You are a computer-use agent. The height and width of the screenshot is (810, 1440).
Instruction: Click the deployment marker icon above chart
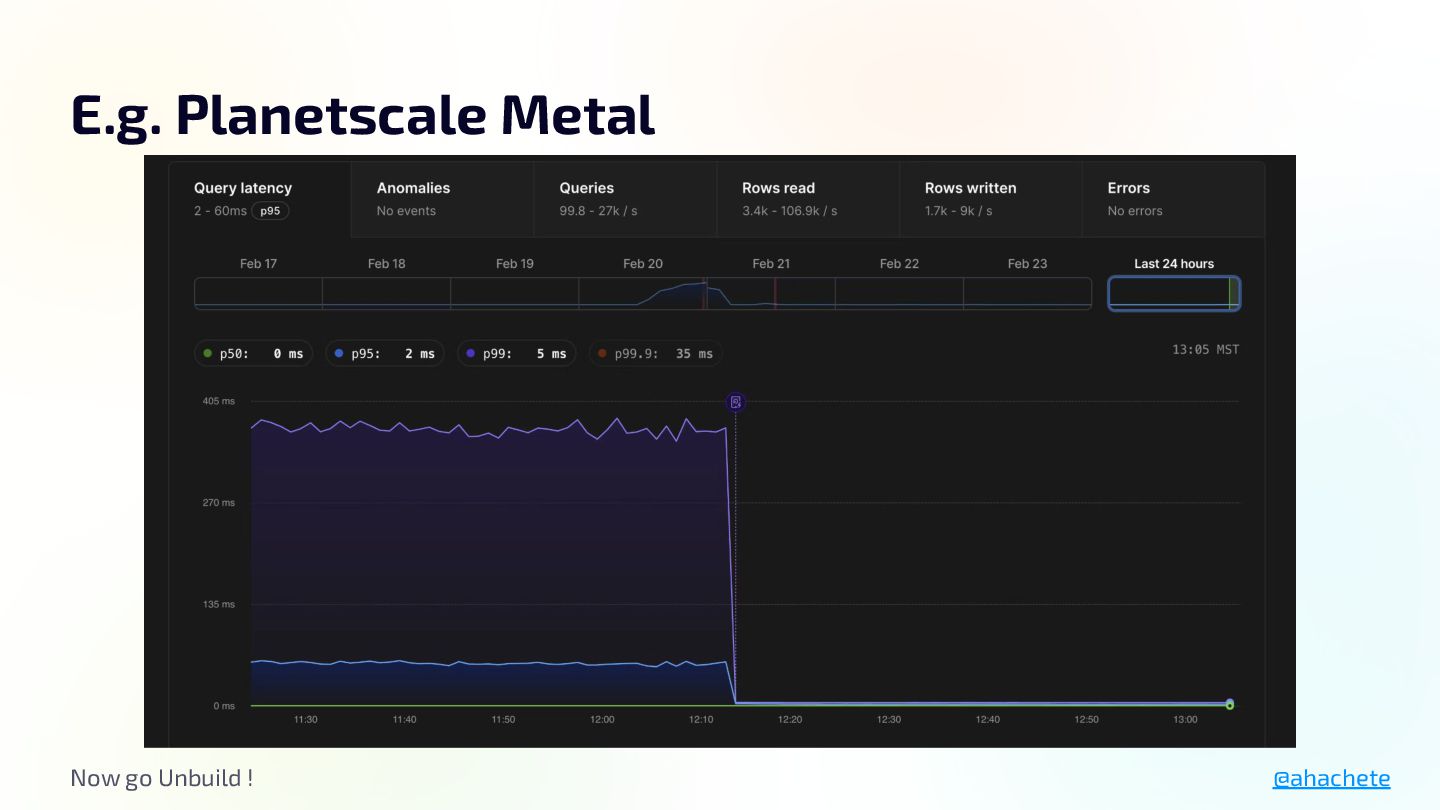click(736, 402)
